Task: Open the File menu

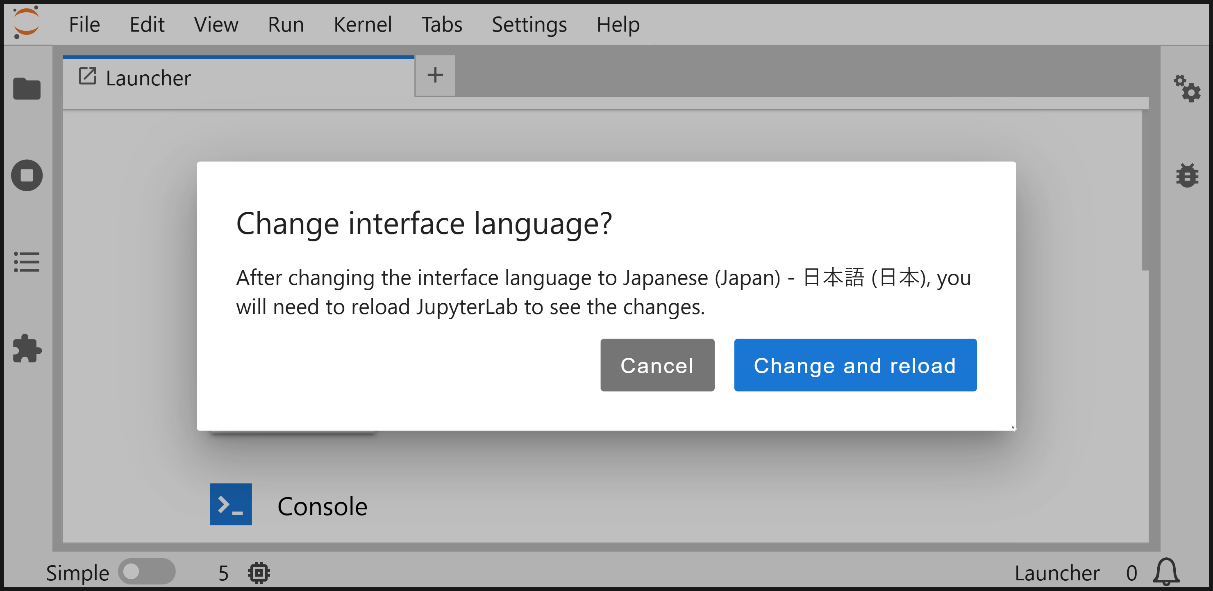Action: pyautogui.click(x=84, y=24)
